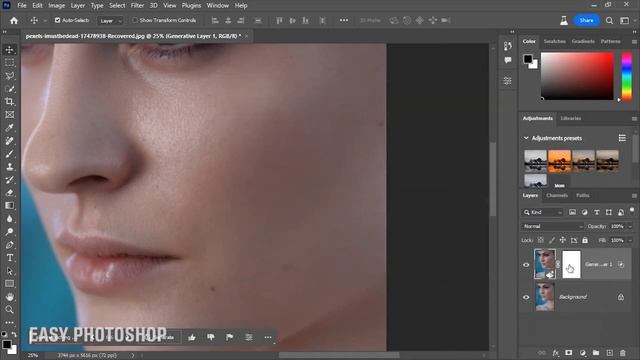The width and height of the screenshot is (640, 360).
Task: Open the Fill slider dropdown
Action: pos(630,240)
